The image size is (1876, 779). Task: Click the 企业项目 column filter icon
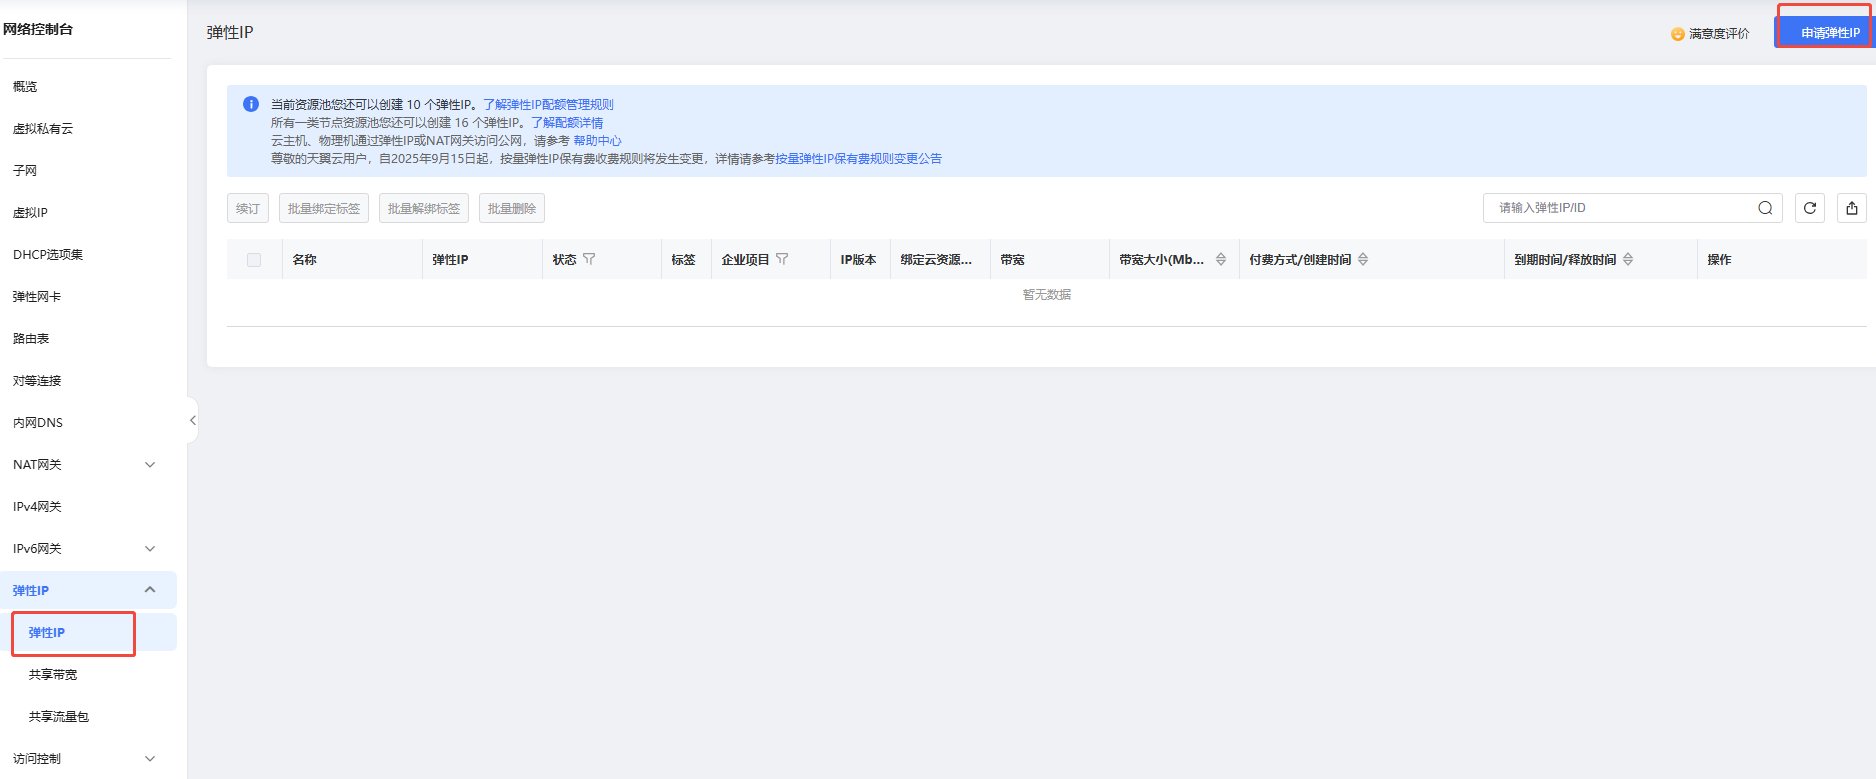click(x=782, y=259)
